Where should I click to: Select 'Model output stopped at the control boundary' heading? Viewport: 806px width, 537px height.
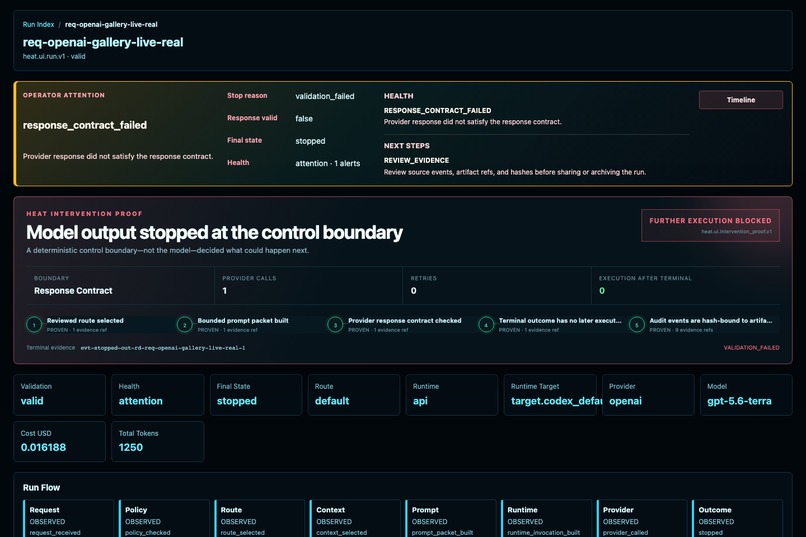(x=214, y=232)
